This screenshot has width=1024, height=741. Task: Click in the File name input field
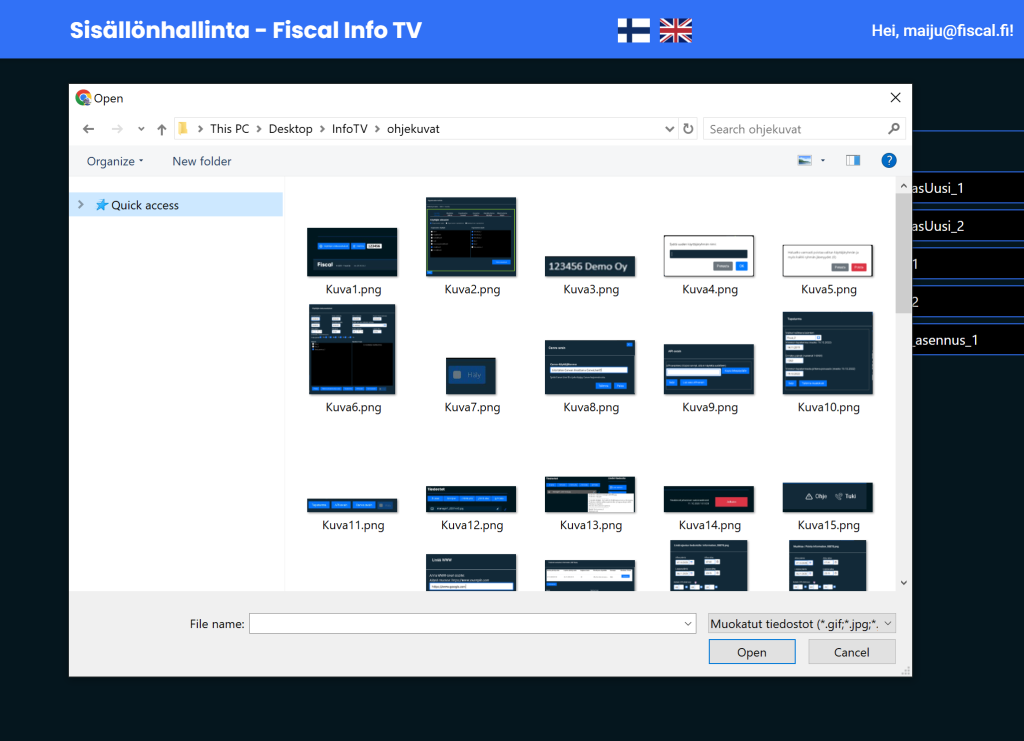pyautogui.click(x=465, y=624)
